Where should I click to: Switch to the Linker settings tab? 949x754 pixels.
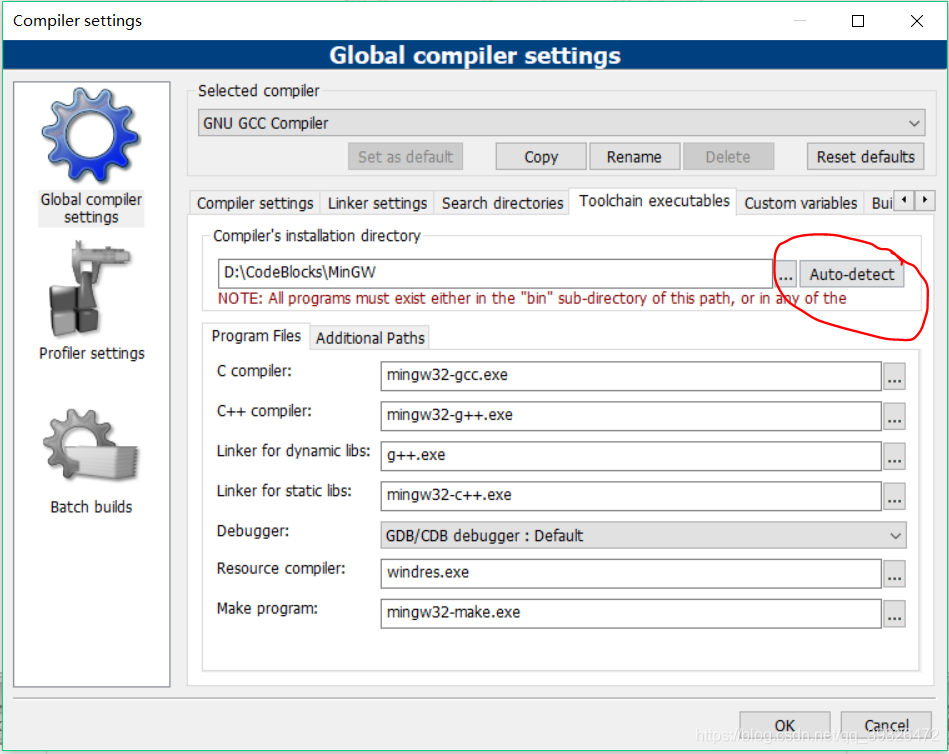coord(377,202)
